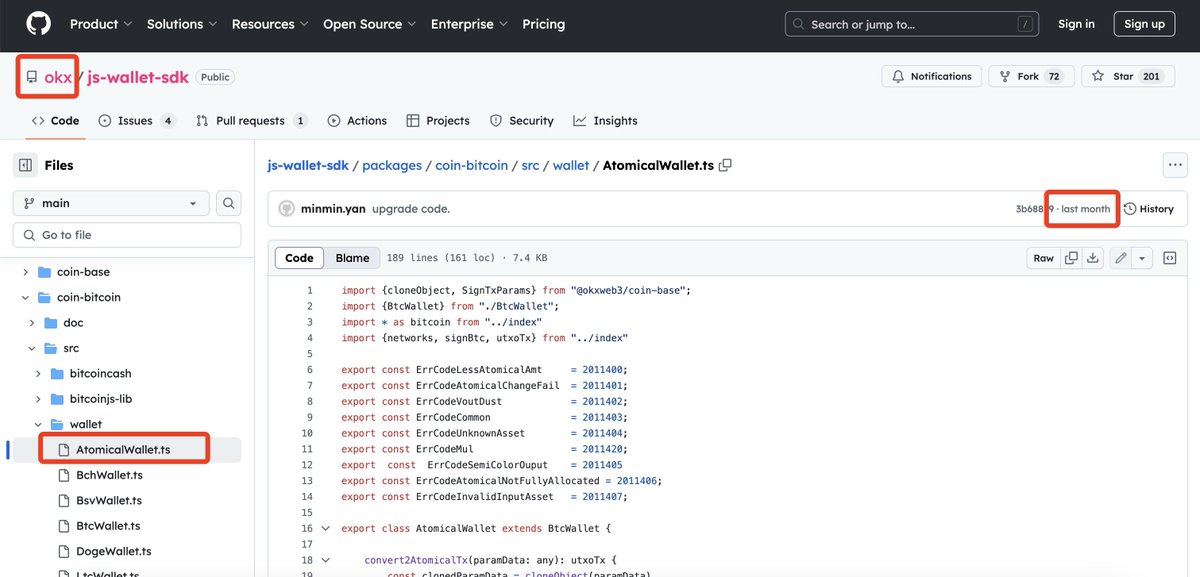
Task: Open minmin.yan author link
Action: 332,209
